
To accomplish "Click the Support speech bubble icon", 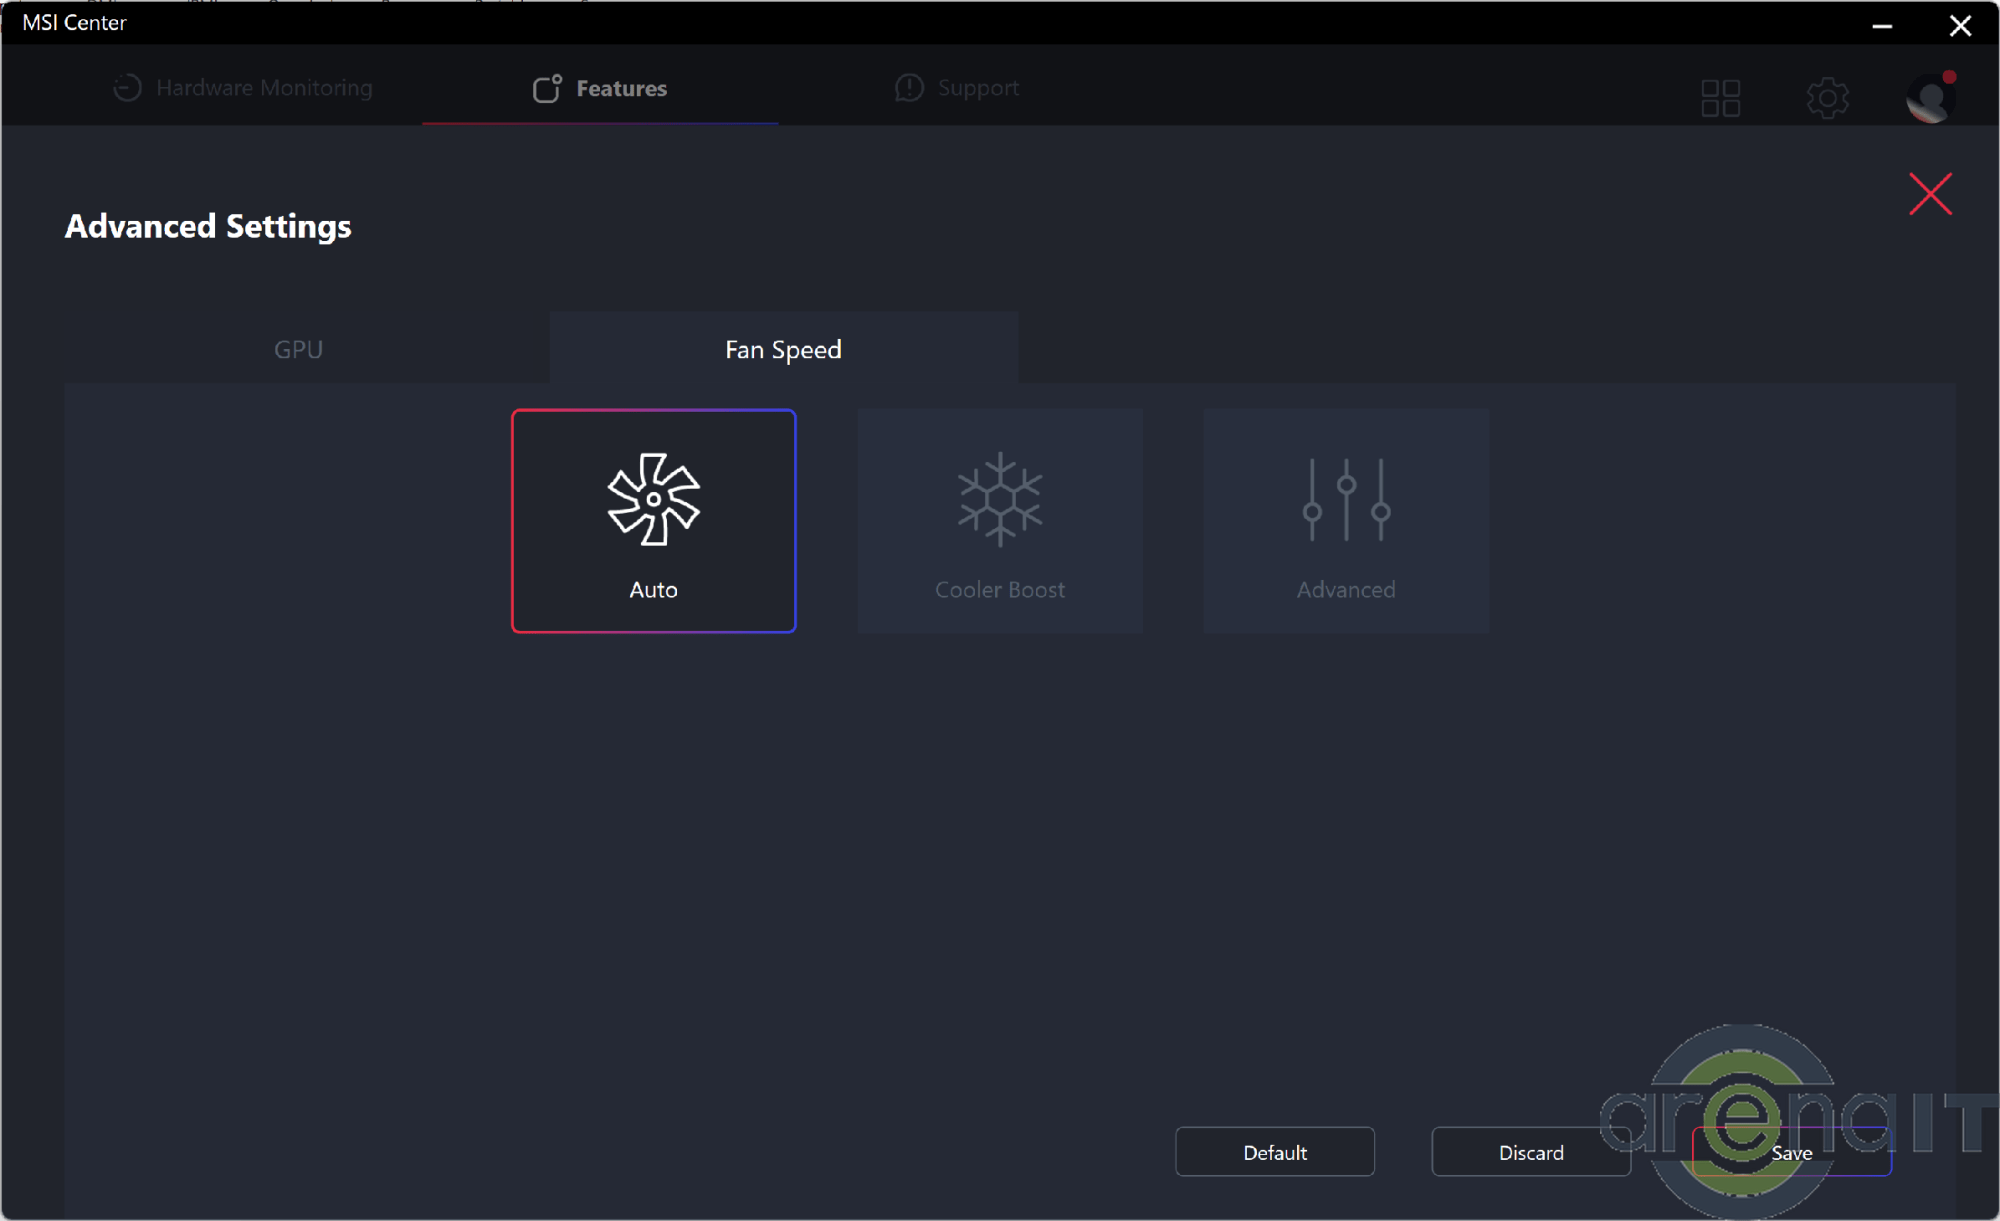I will tap(908, 88).
